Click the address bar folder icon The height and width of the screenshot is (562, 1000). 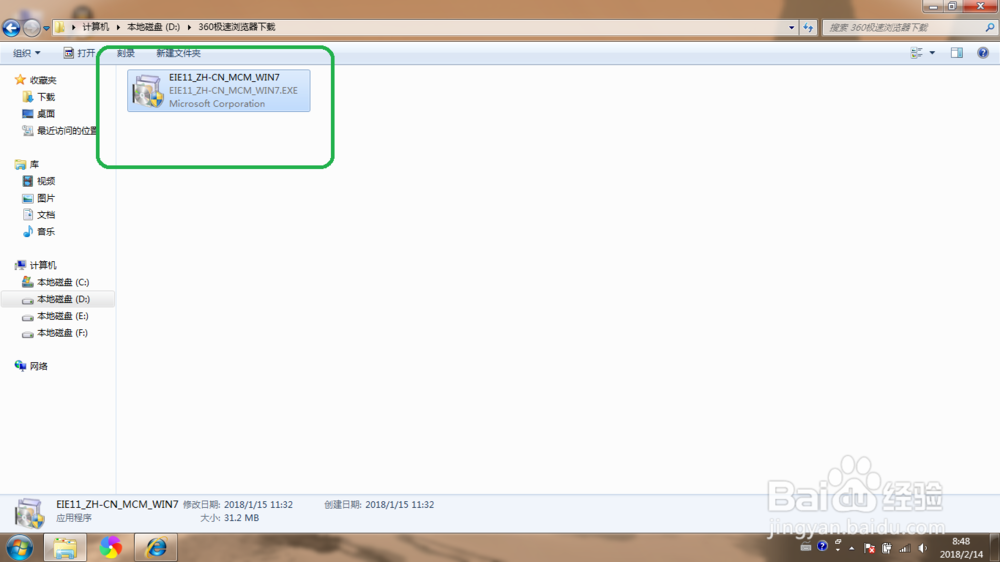click(x=60, y=27)
